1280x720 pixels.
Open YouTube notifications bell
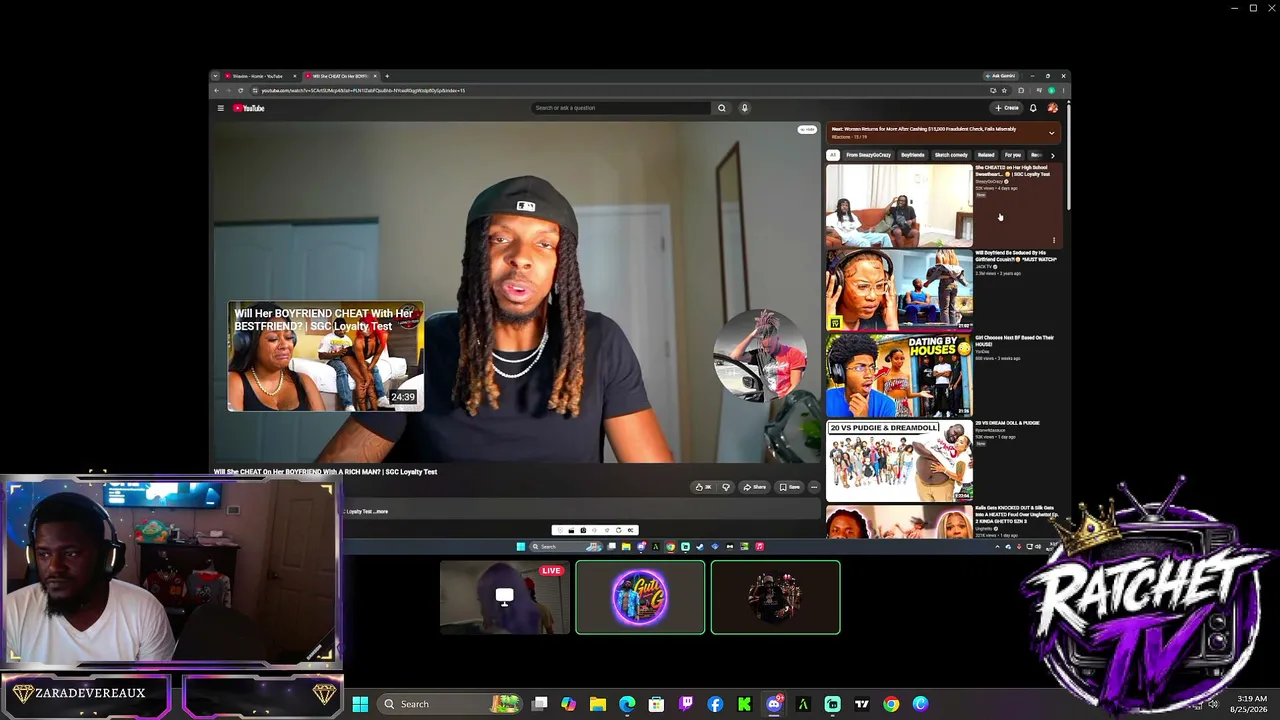(x=1033, y=108)
